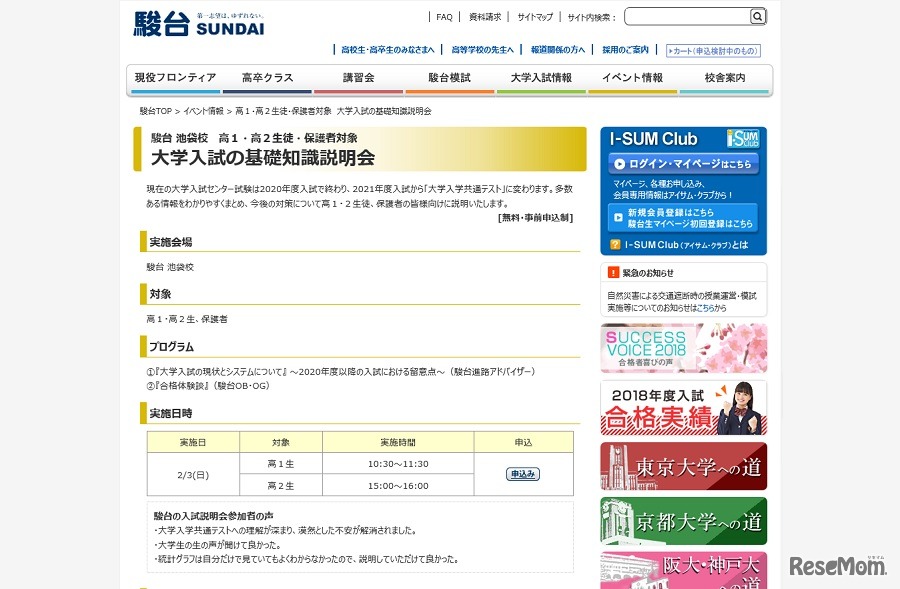The height and width of the screenshot is (589, 900).
Task: Click the I-SUM Club logo icon
Action: pos(743,138)
